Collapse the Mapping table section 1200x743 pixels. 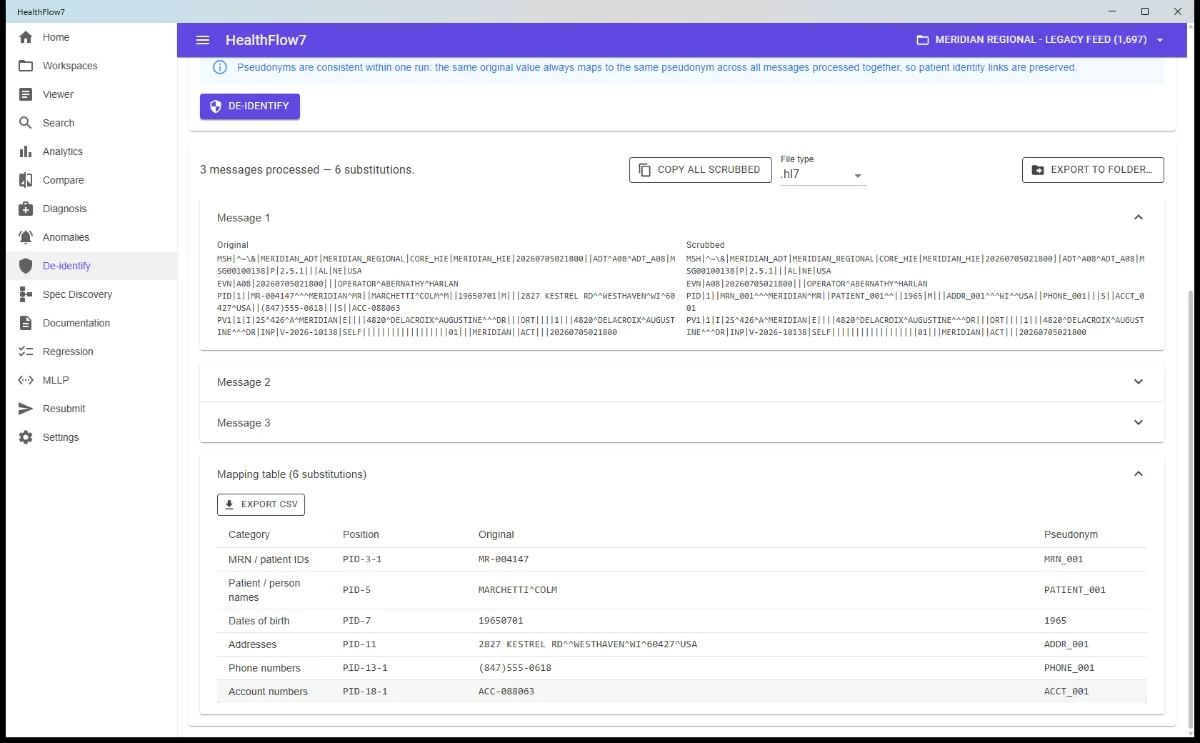coord(1138,474)
